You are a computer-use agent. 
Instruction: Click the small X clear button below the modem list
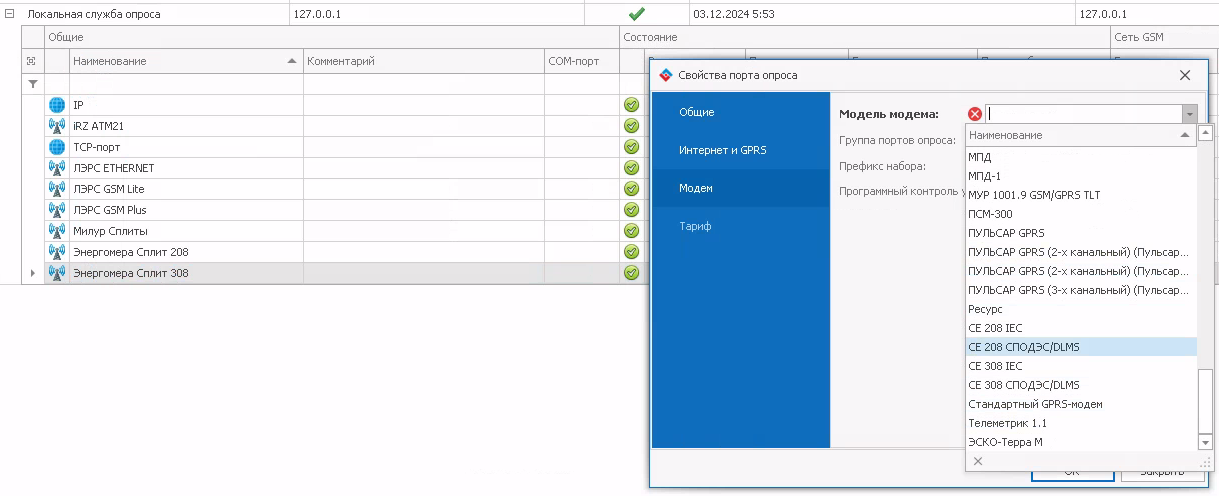pyautogui.click(x=978, y=461)
